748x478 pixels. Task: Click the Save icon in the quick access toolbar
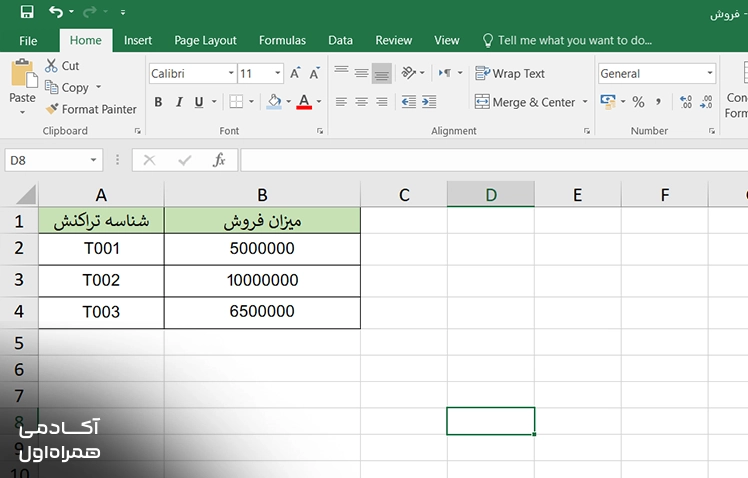click(x=27, y=12)
